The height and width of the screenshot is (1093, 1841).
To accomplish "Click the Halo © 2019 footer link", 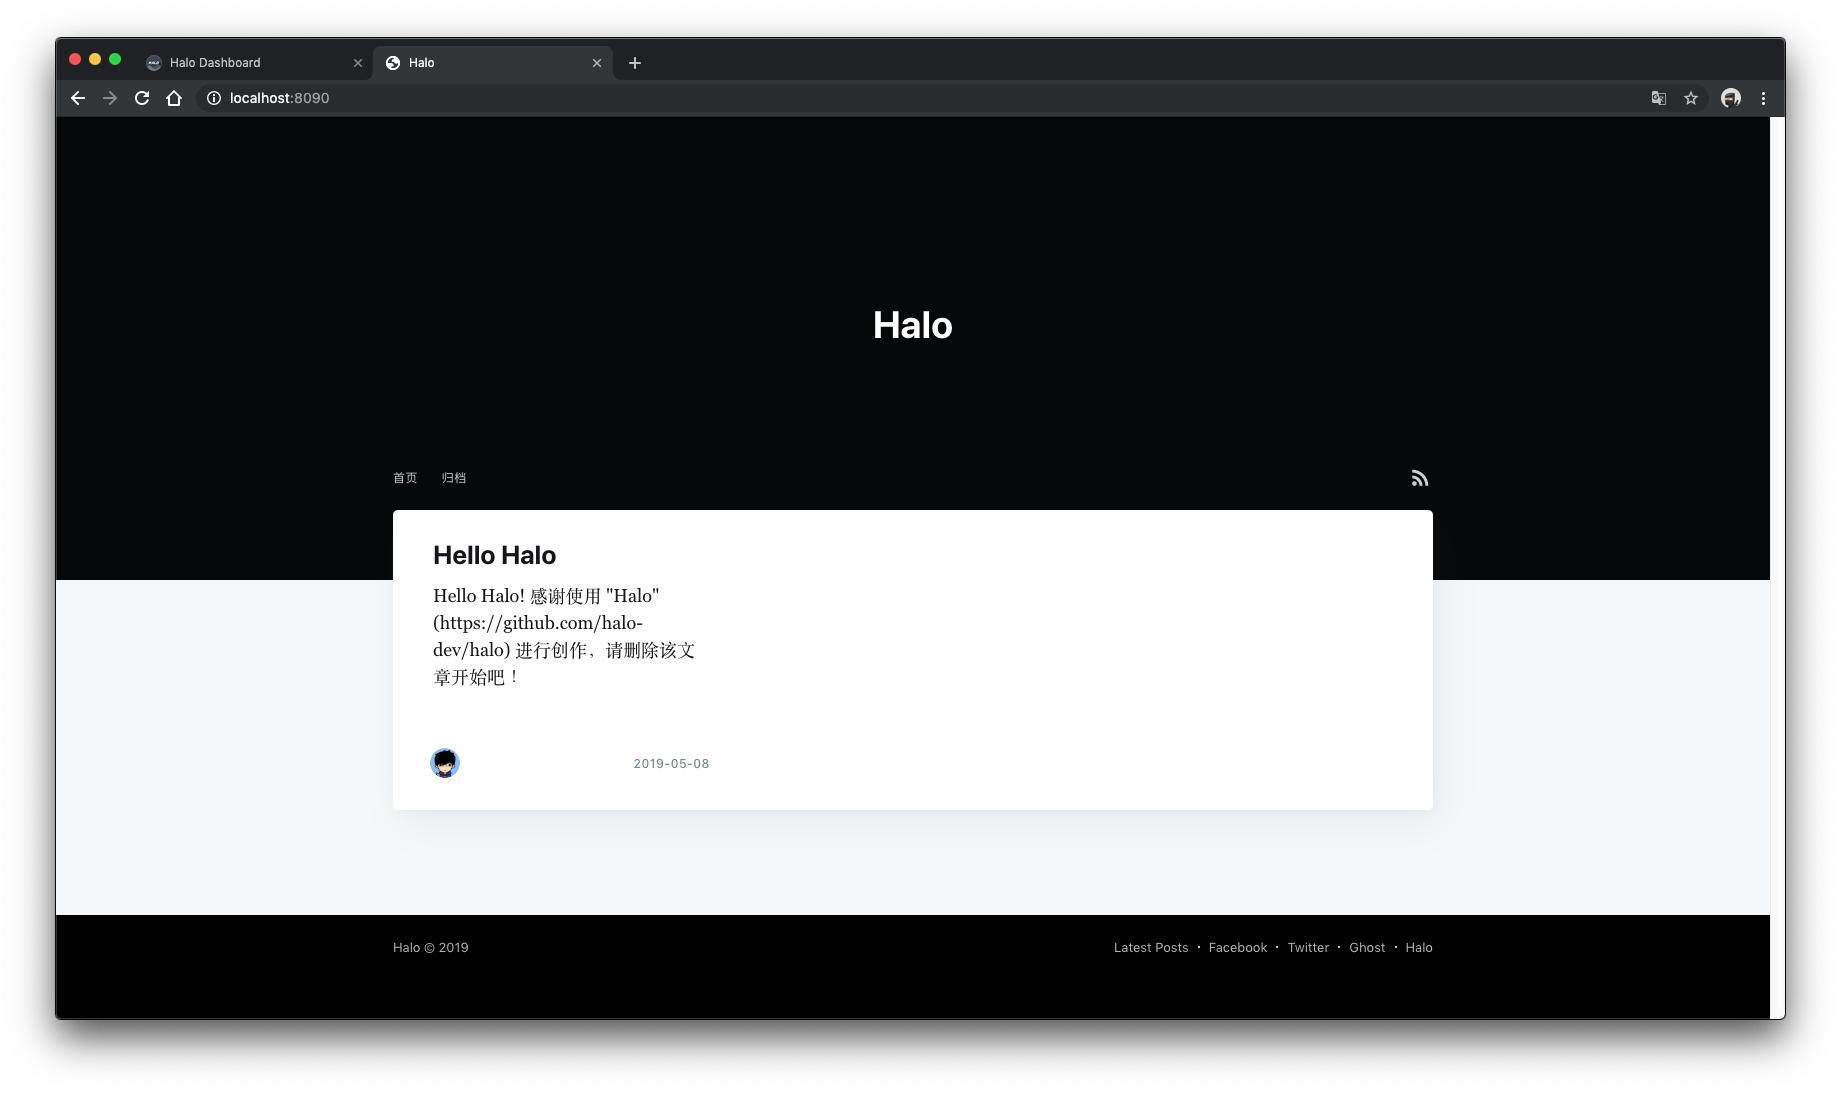I will click(x=430, y=948).
